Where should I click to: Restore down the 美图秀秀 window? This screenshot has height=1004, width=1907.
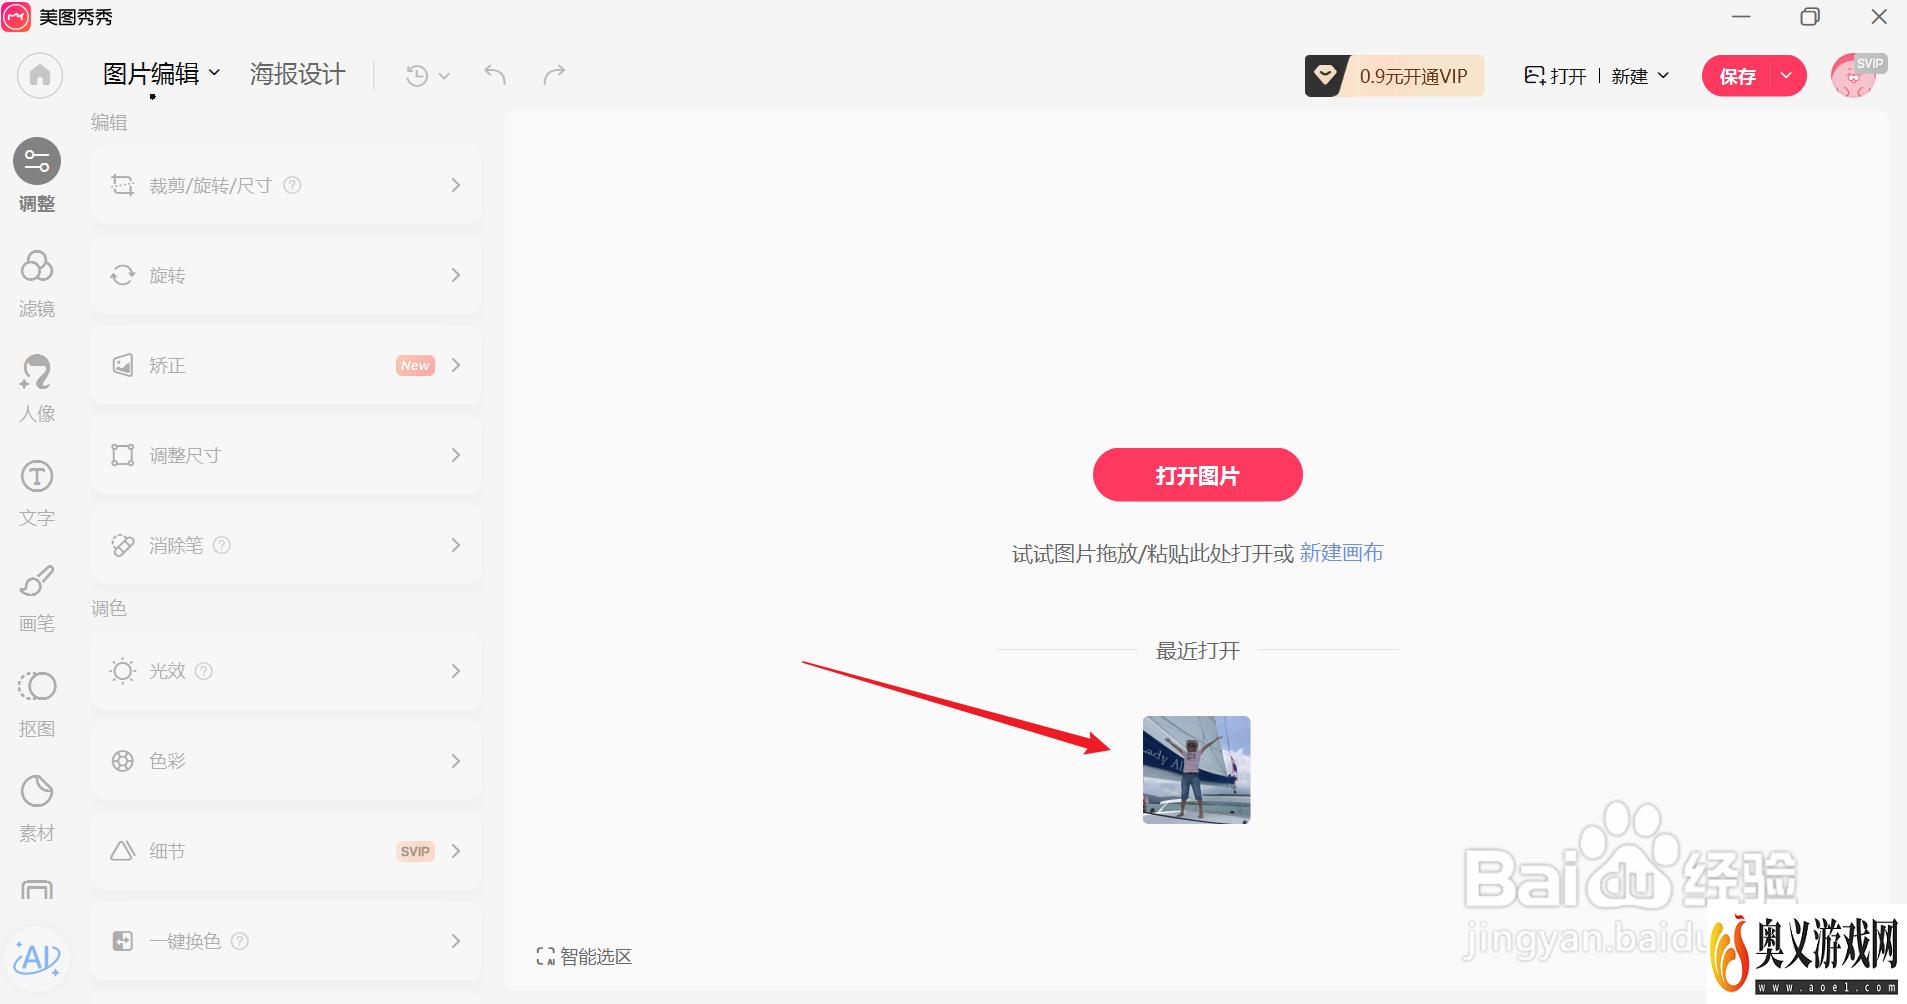[1810, 17]
